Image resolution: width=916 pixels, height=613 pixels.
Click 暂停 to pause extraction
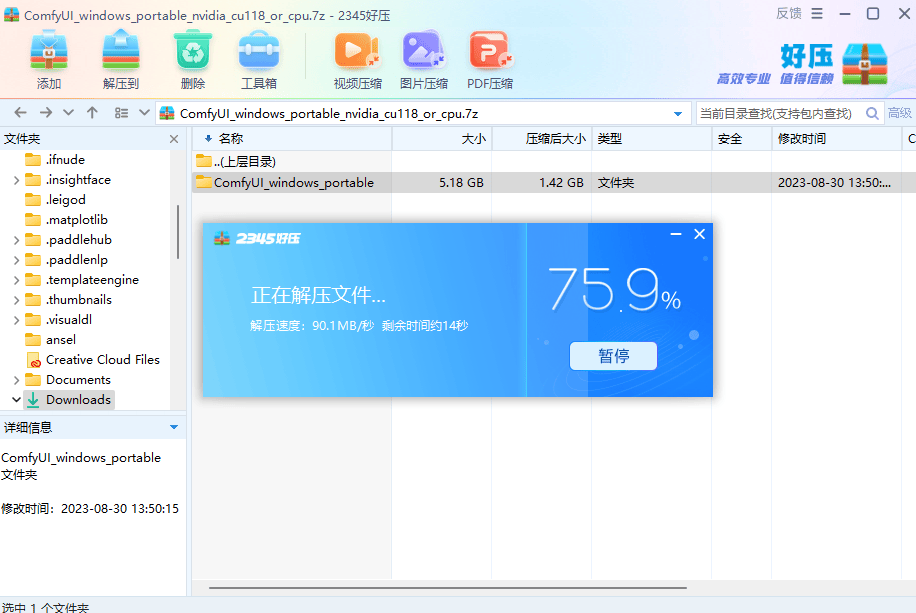pos(613,356)
